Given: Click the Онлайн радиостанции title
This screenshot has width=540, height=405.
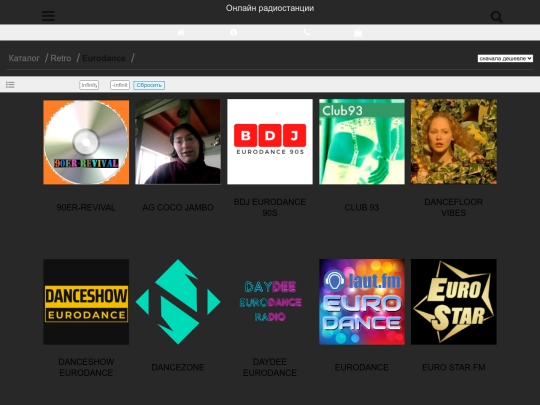Looking at the screenshot, I should point(270,8).
